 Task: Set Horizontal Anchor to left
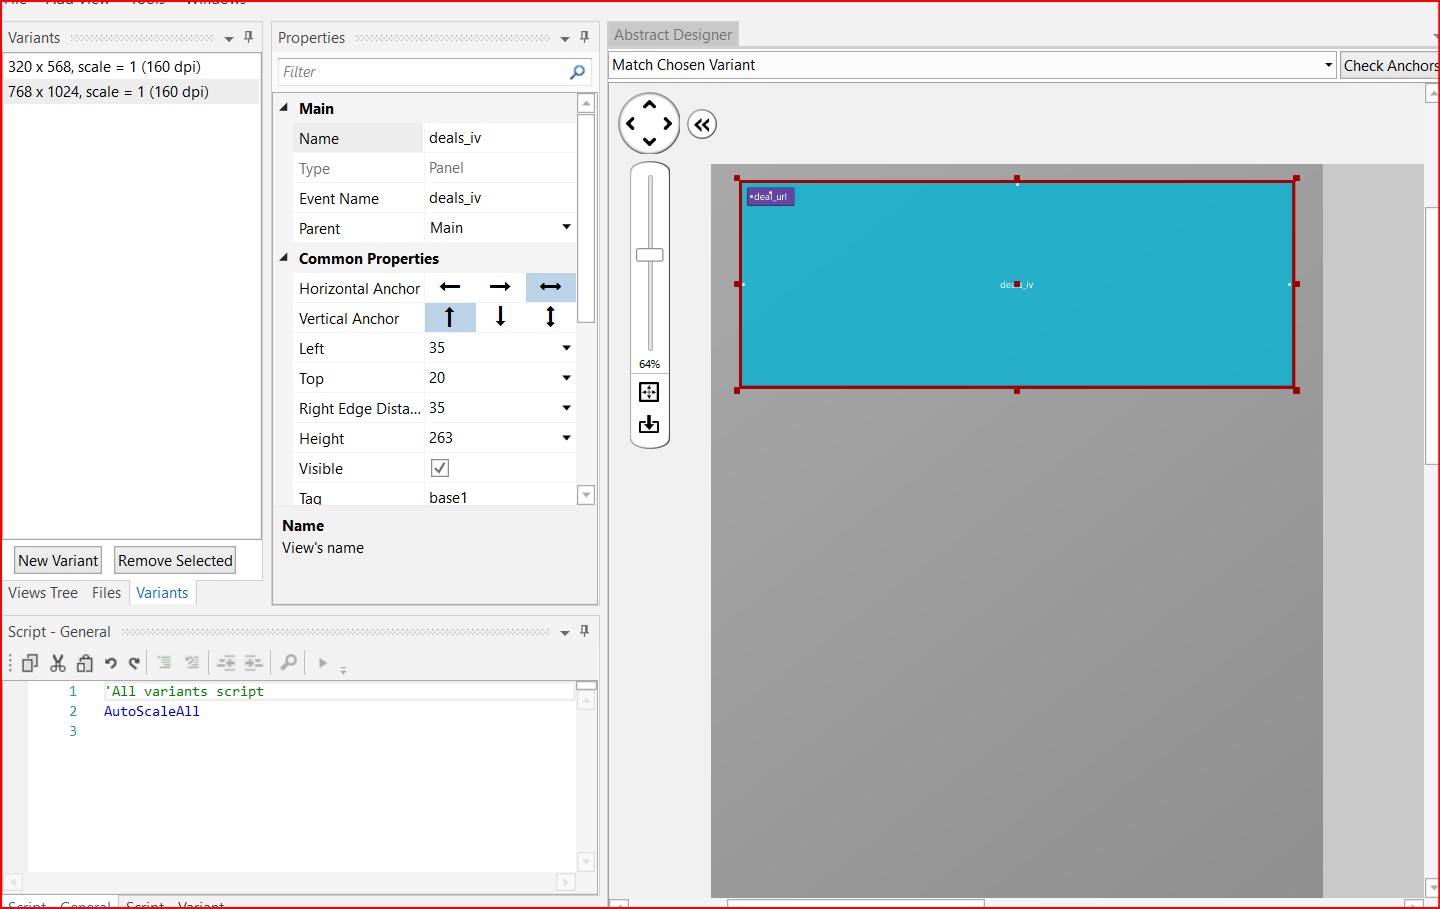(x=450, y=287)
